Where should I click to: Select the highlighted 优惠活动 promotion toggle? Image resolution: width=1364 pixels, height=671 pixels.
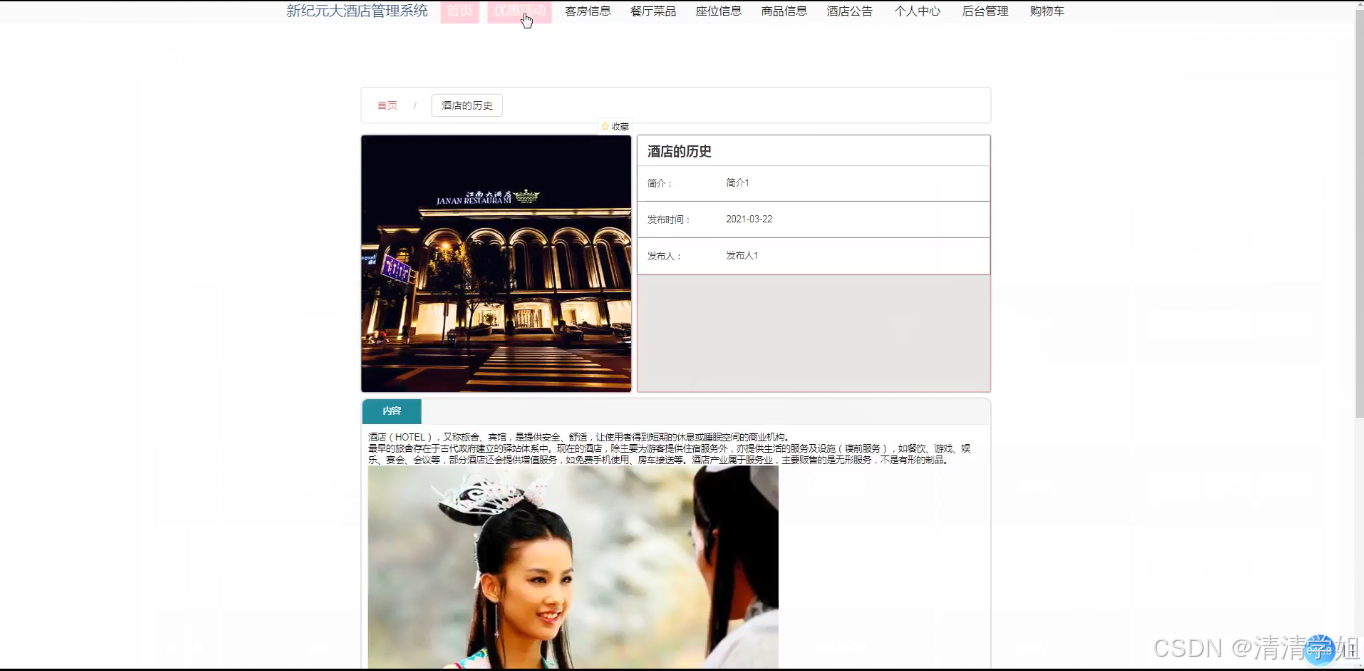point(519,11)
